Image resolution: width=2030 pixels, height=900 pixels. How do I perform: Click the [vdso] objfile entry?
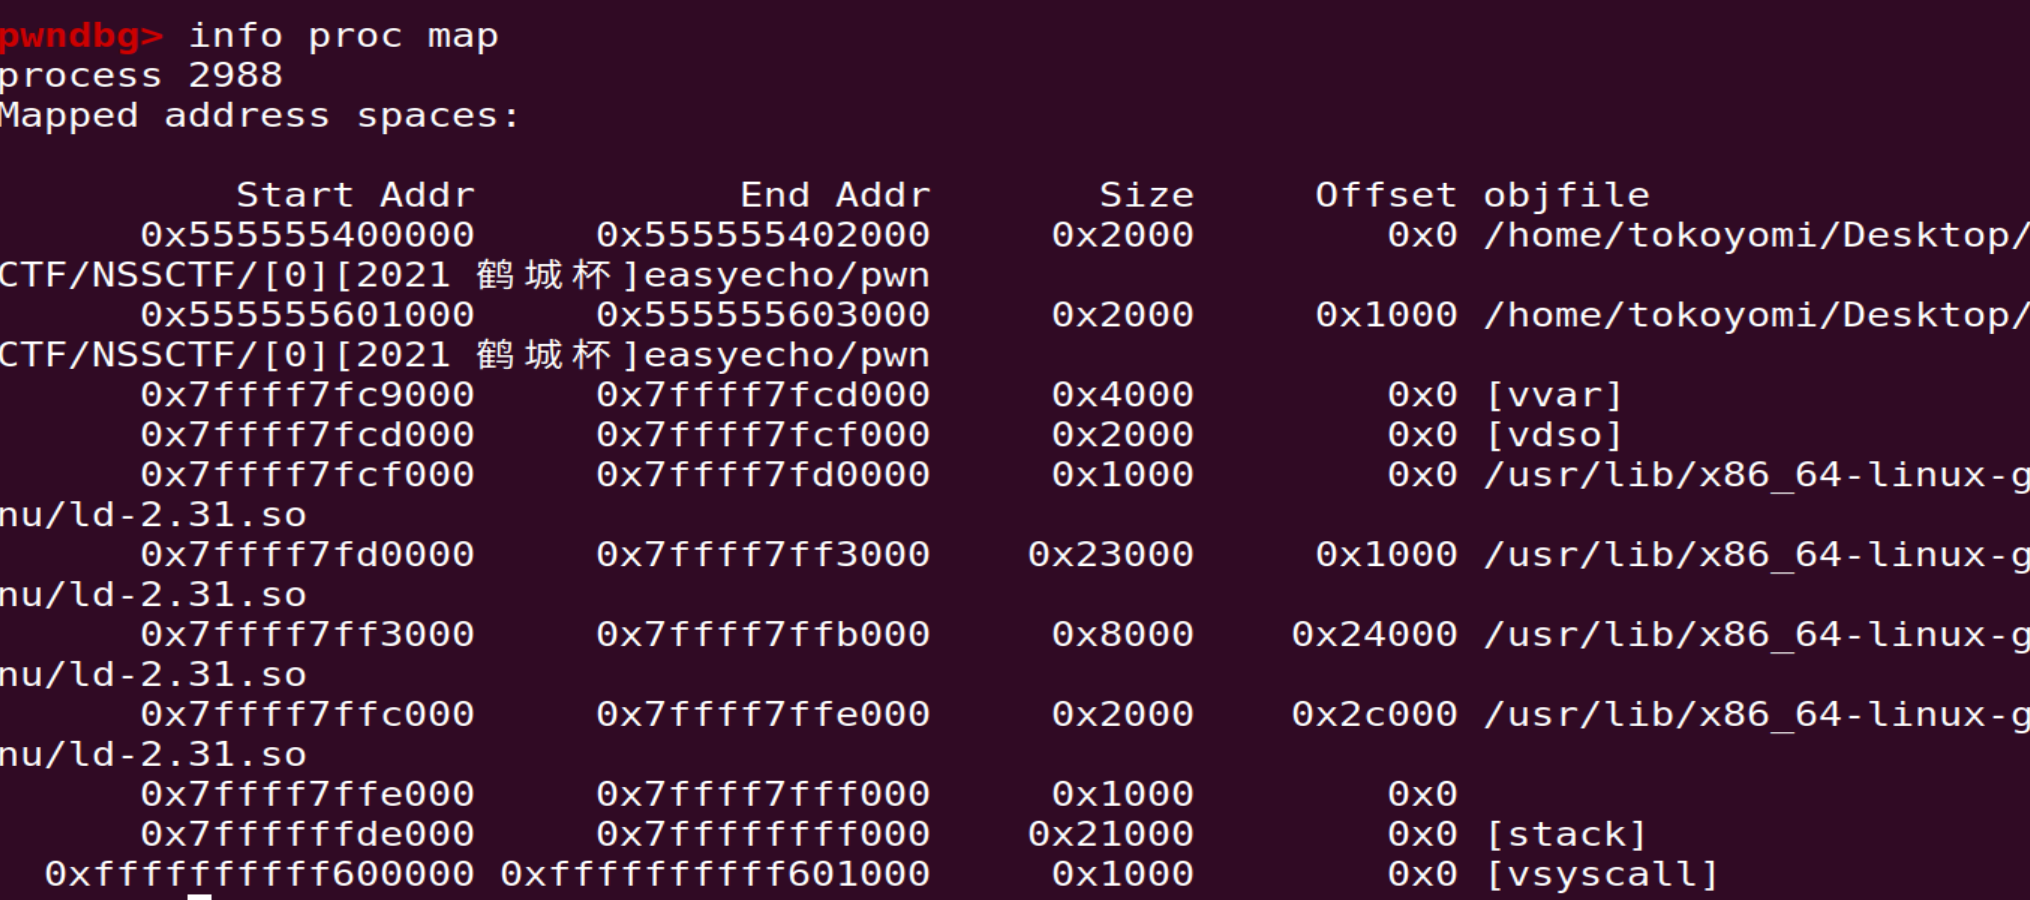[1553, 435]
